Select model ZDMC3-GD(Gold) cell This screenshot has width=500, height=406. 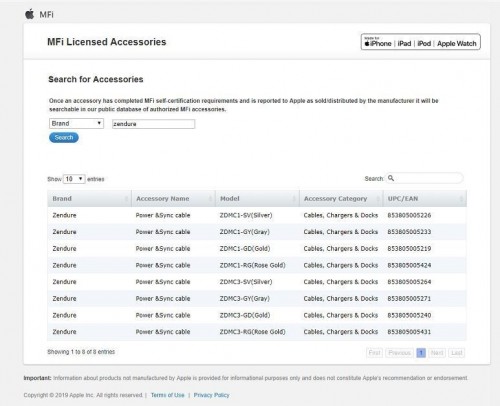(245, 315)
